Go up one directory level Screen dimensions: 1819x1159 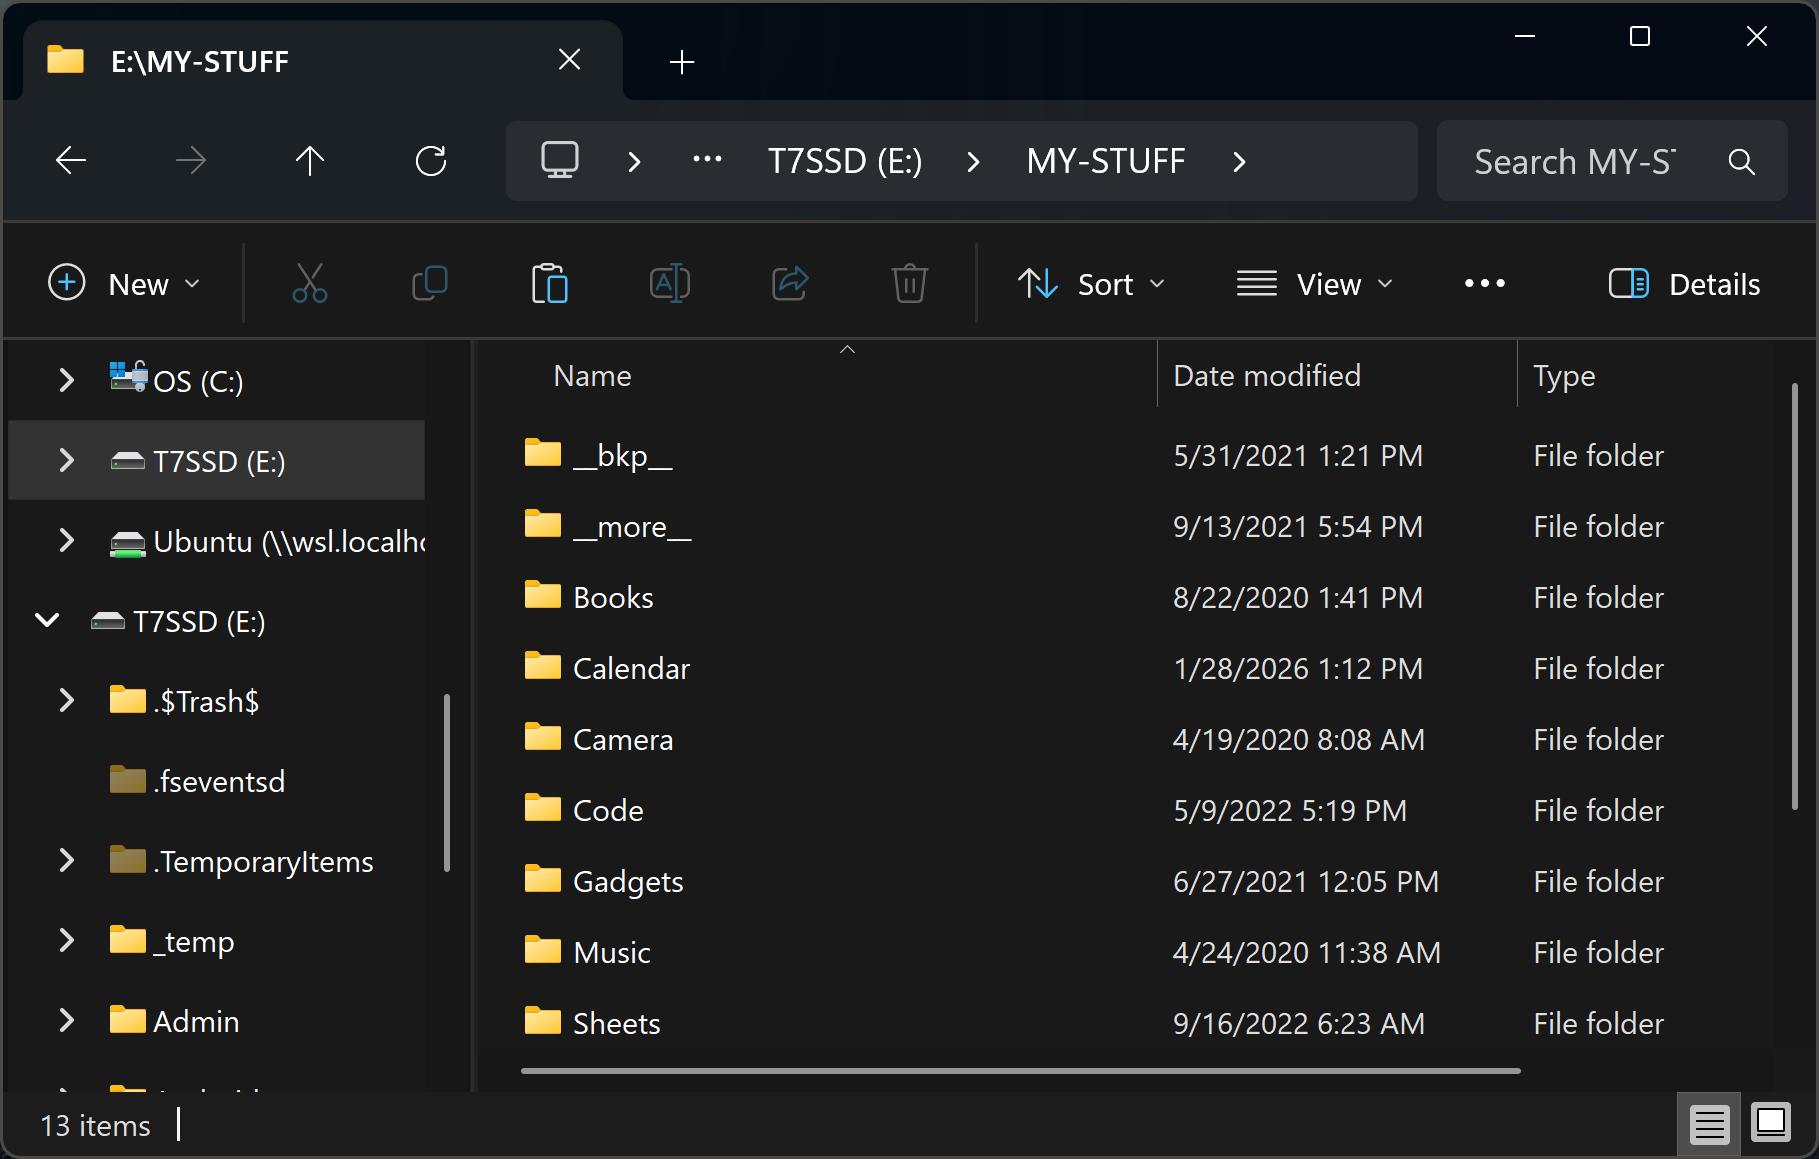coord(310,161)
